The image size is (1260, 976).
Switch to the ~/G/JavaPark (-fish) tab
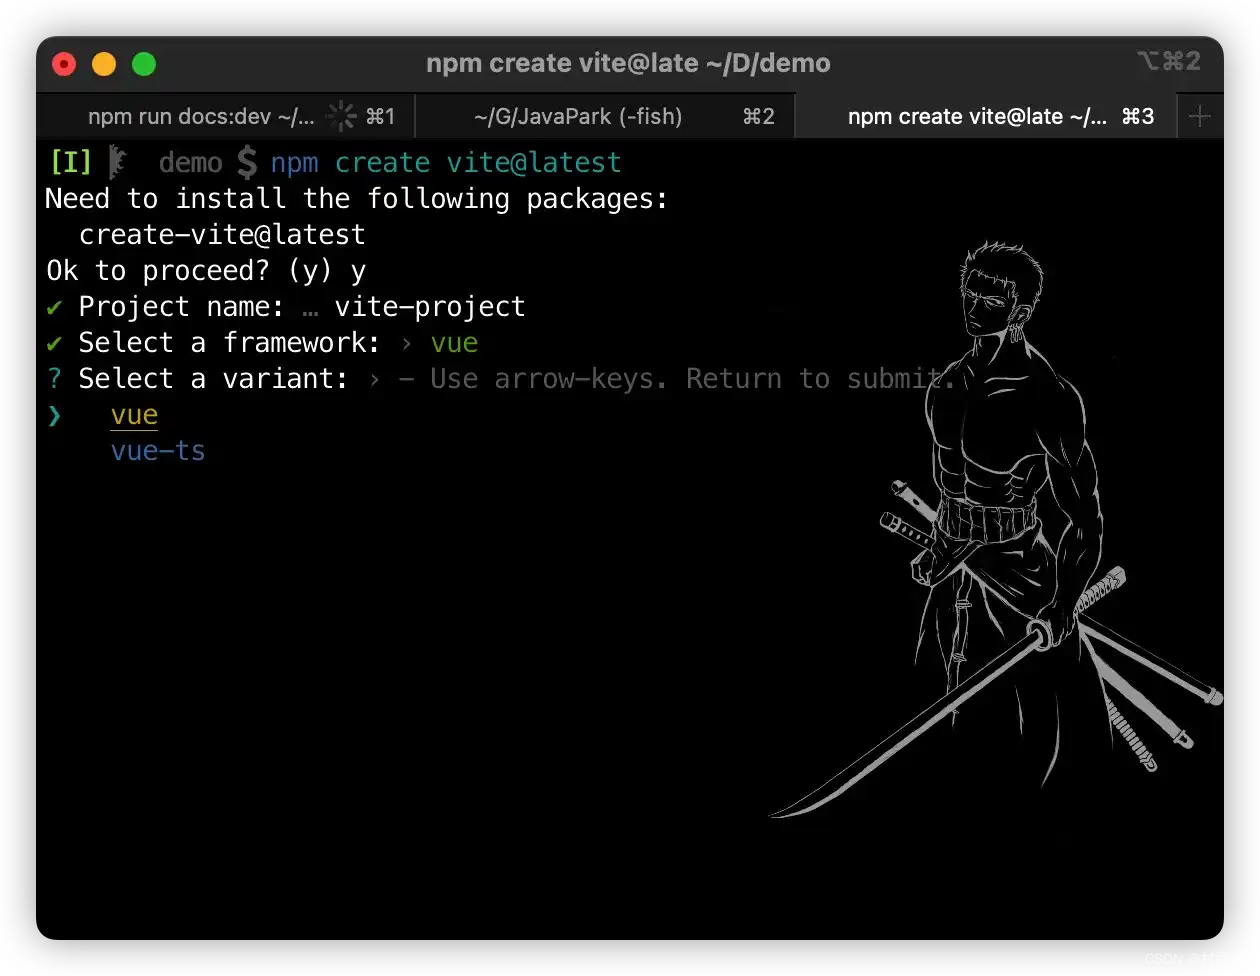[578, 117]
